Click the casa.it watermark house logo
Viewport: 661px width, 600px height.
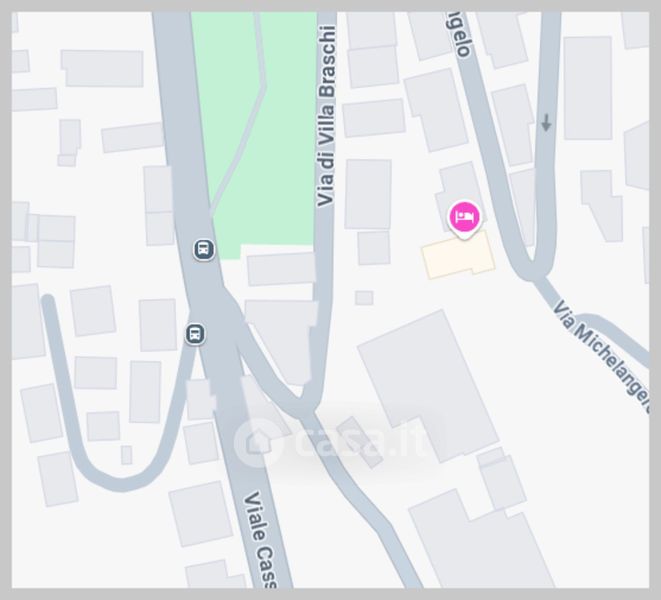258,442
